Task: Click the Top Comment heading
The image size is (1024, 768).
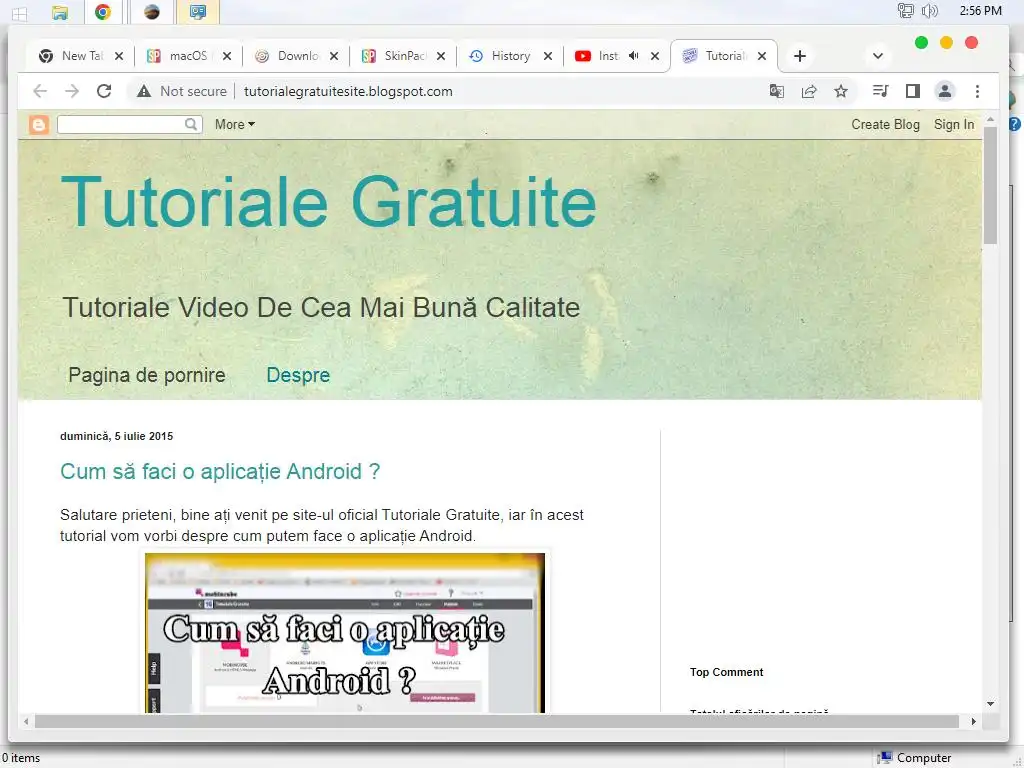Action: [726, 672]
